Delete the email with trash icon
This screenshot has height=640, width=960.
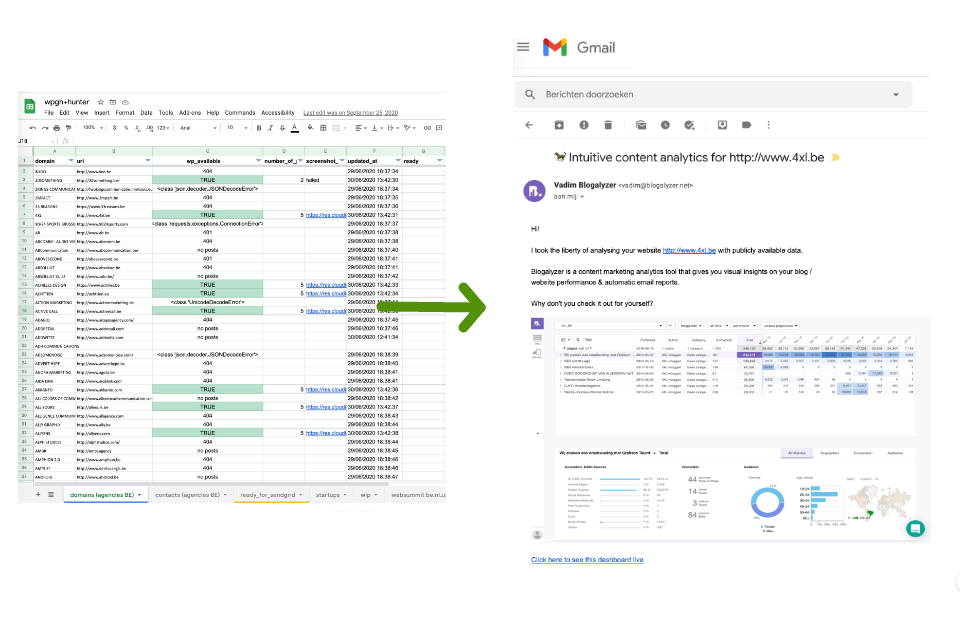pyautogui.click(x=608, y=125)
